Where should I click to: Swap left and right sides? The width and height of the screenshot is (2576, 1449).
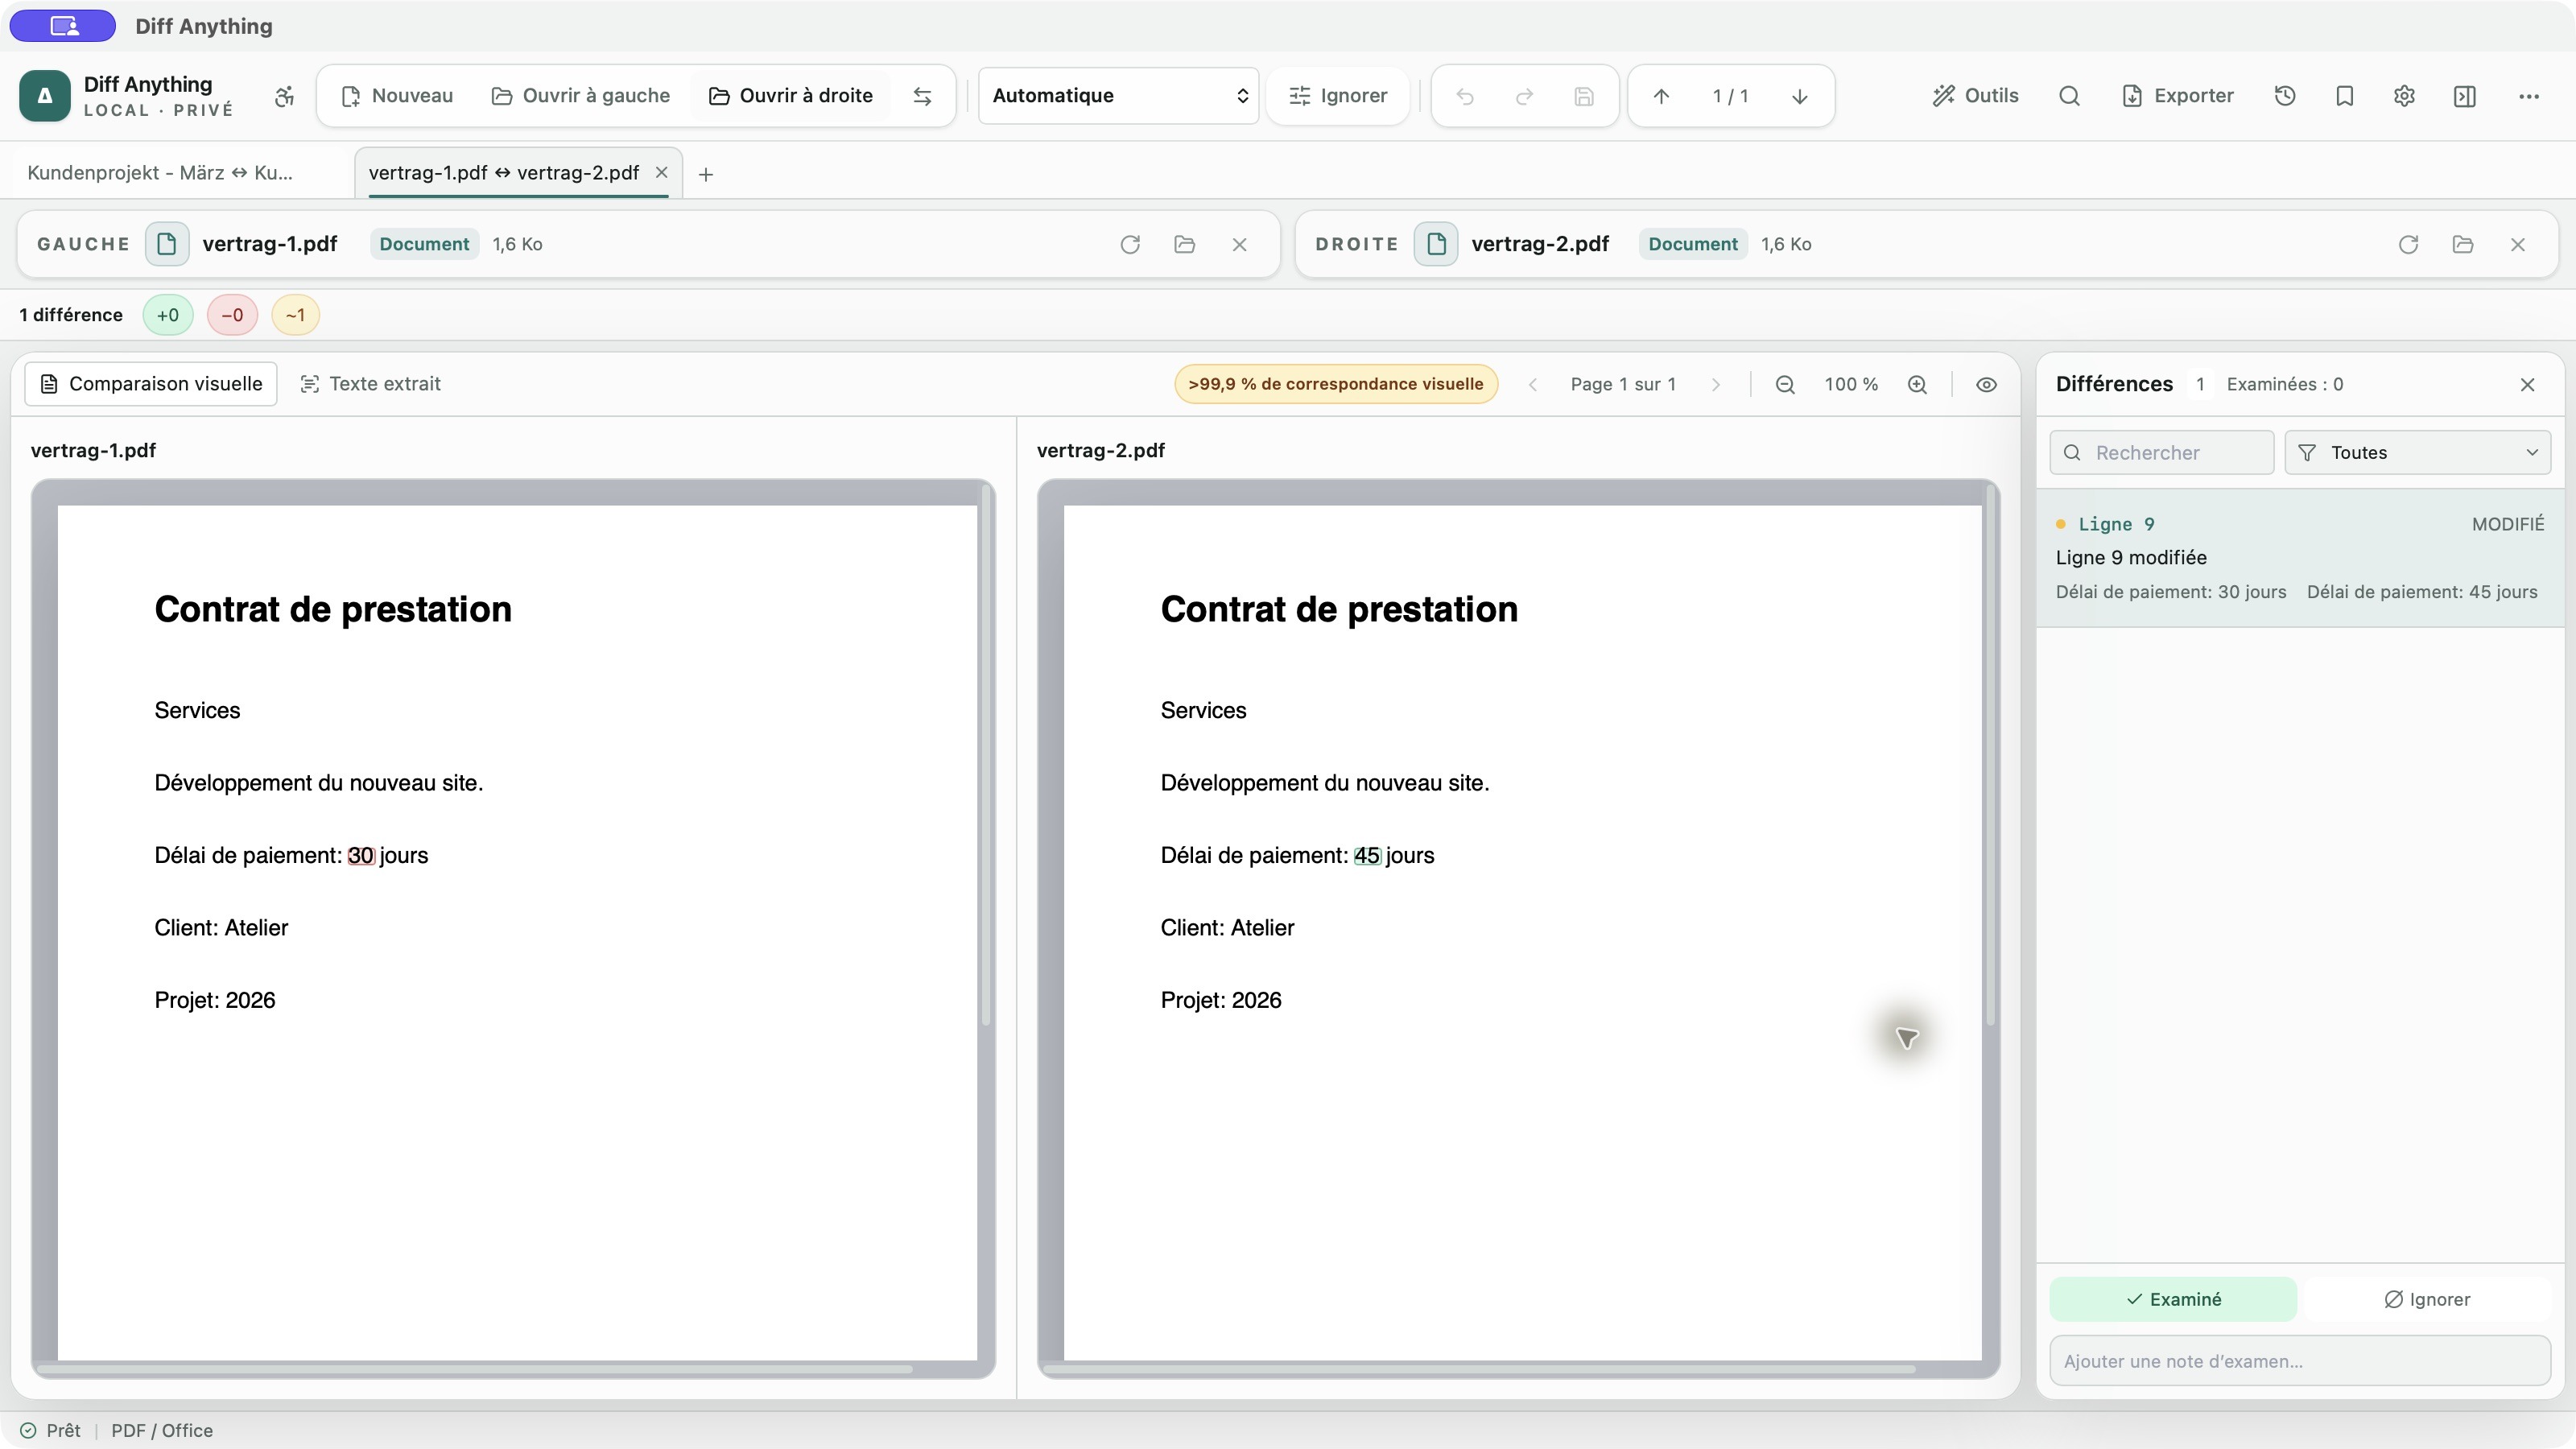922,96
